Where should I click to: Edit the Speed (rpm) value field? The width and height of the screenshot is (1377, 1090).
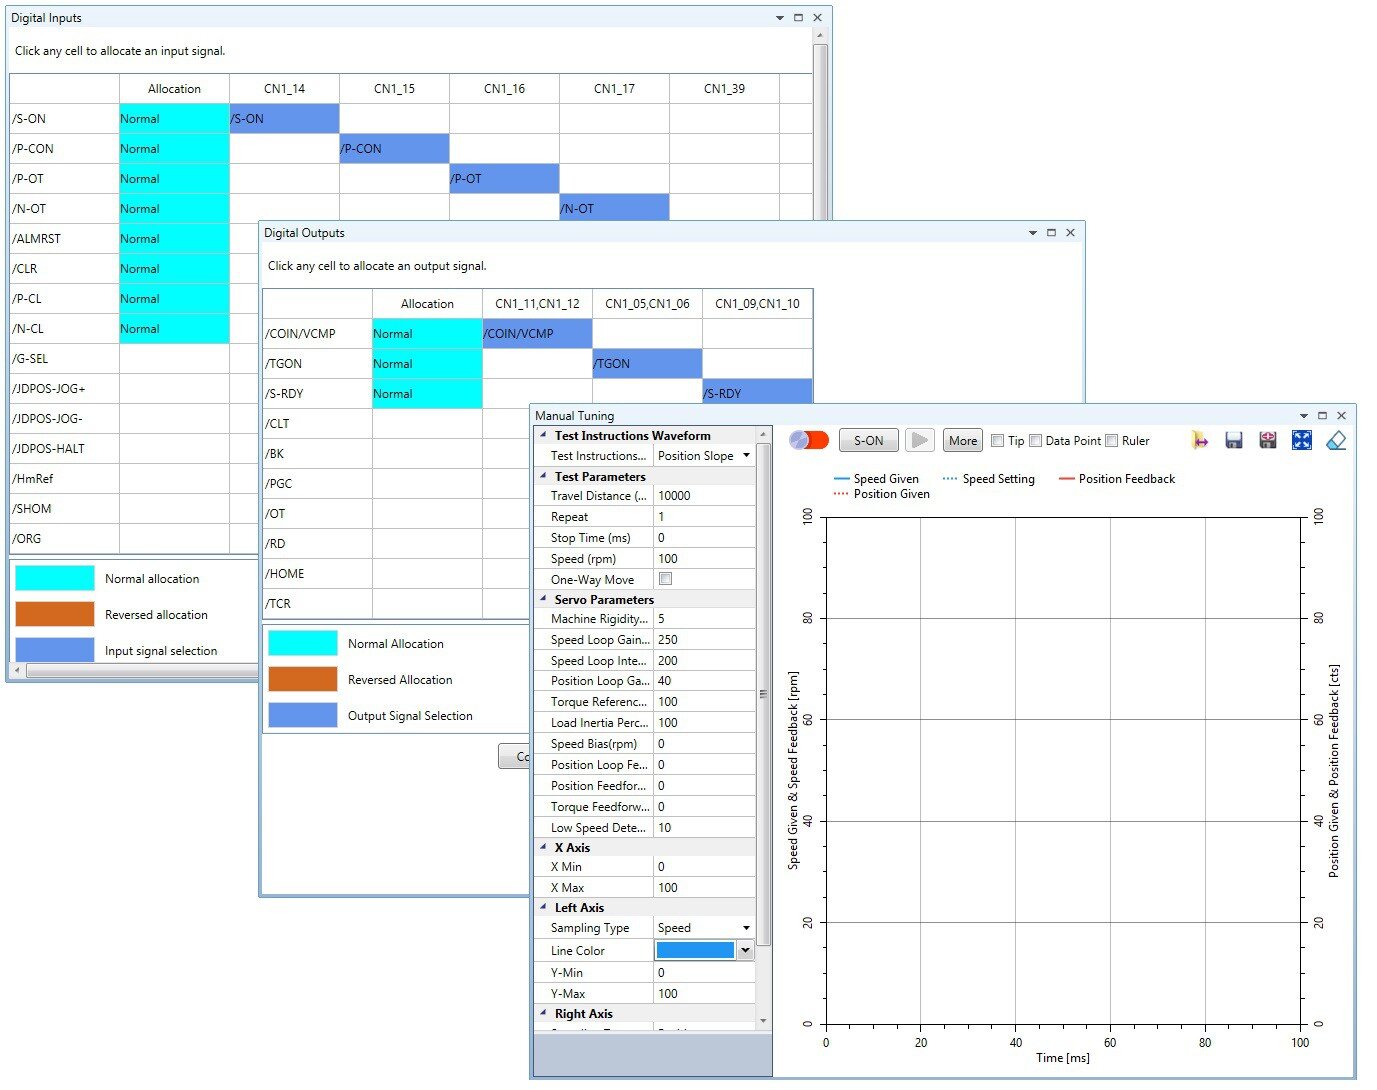tap(704, 559)
